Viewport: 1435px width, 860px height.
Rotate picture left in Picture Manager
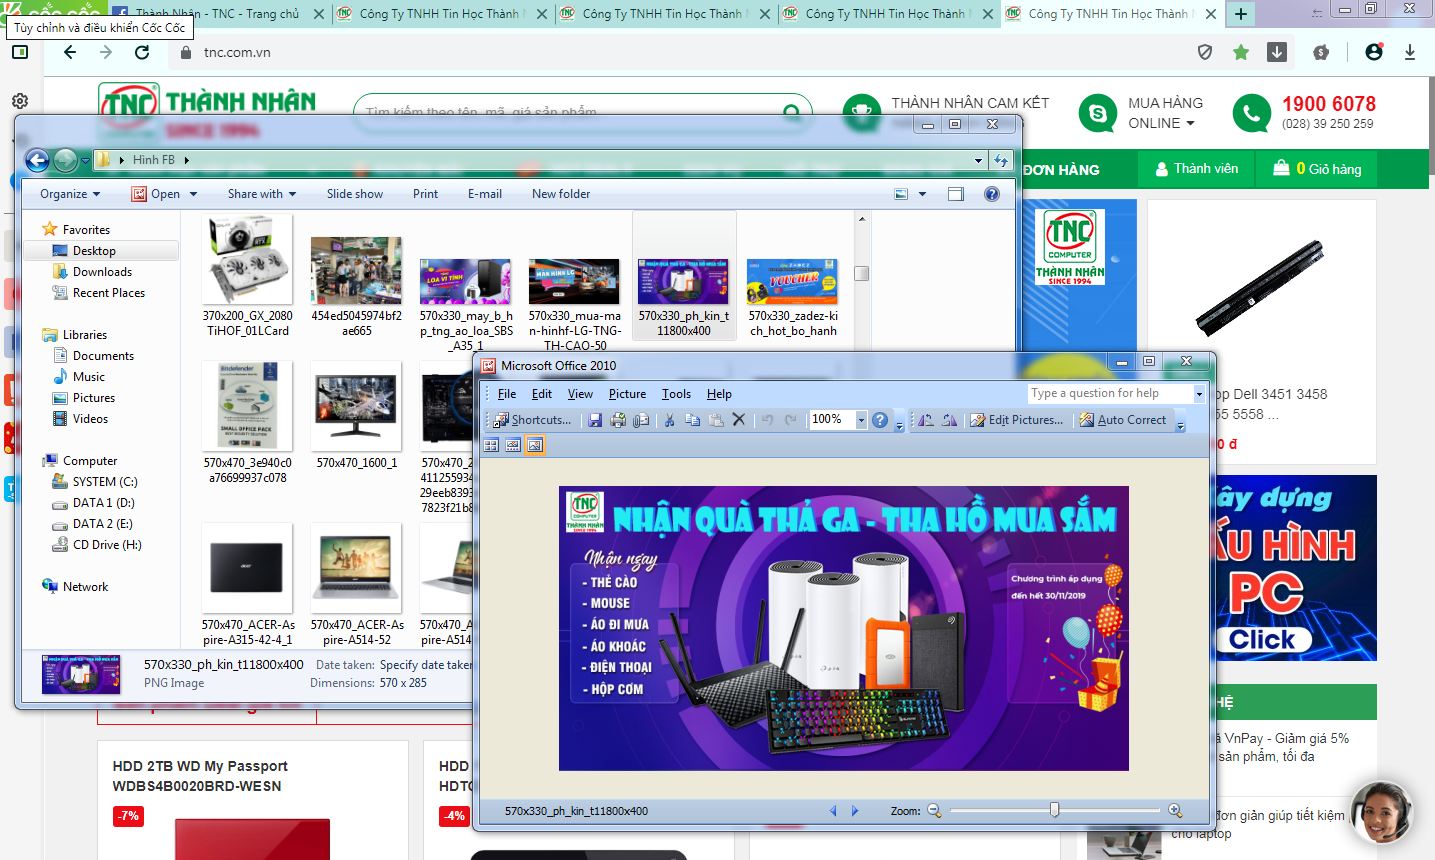point(926,420)
